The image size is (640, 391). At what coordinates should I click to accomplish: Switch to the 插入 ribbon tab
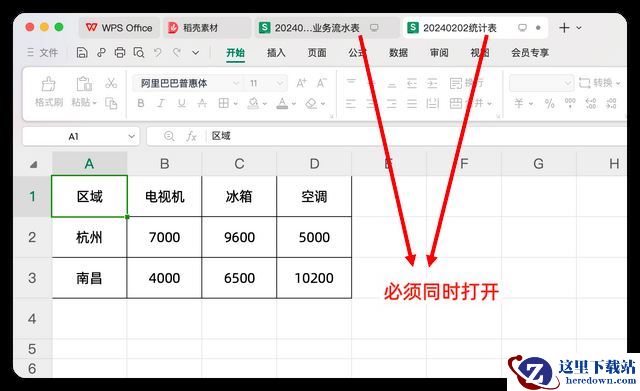tap(276, 53)
